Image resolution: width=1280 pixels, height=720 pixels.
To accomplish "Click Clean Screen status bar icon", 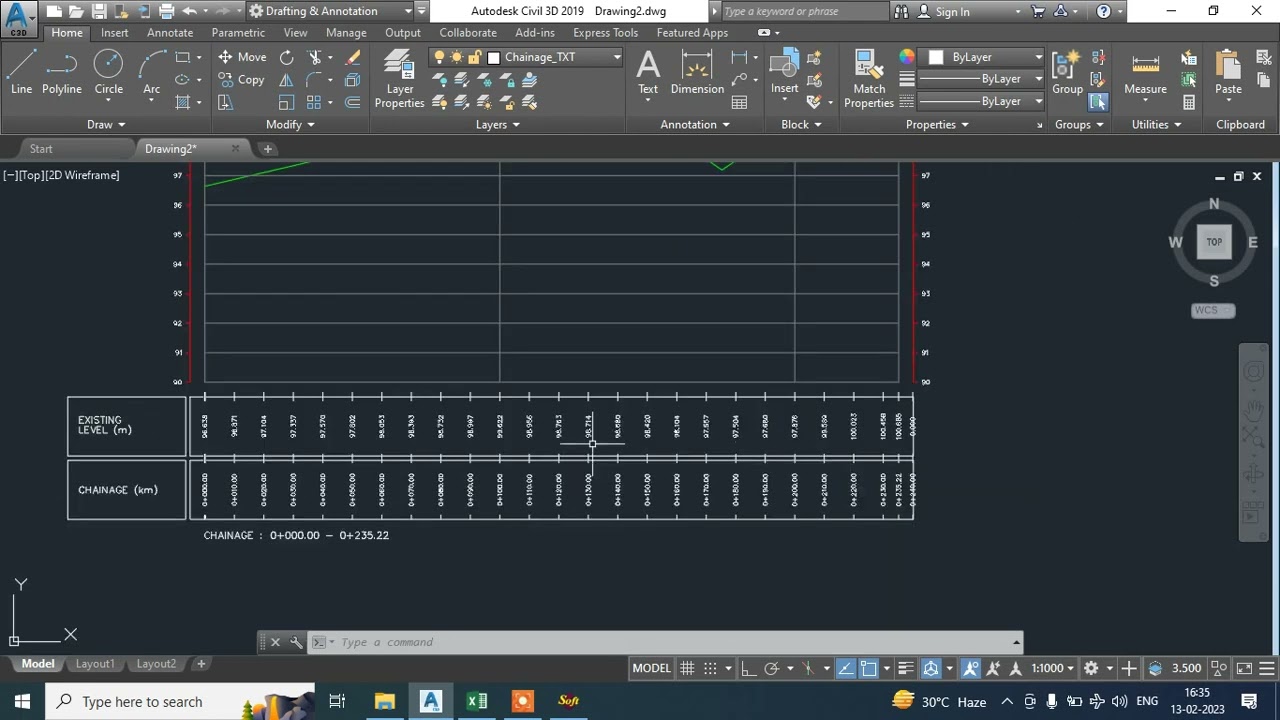I will pyautogui.click(x=1244, y=668).
